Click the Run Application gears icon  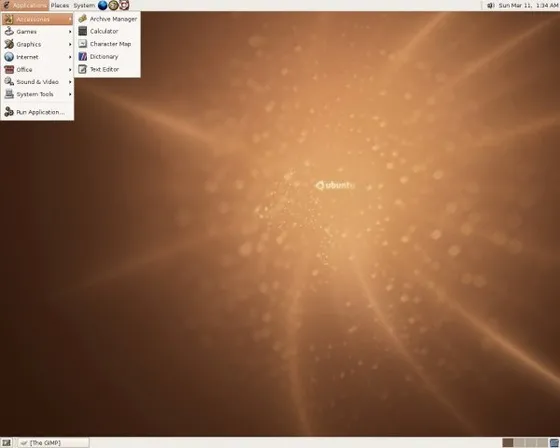coord(9,112)
